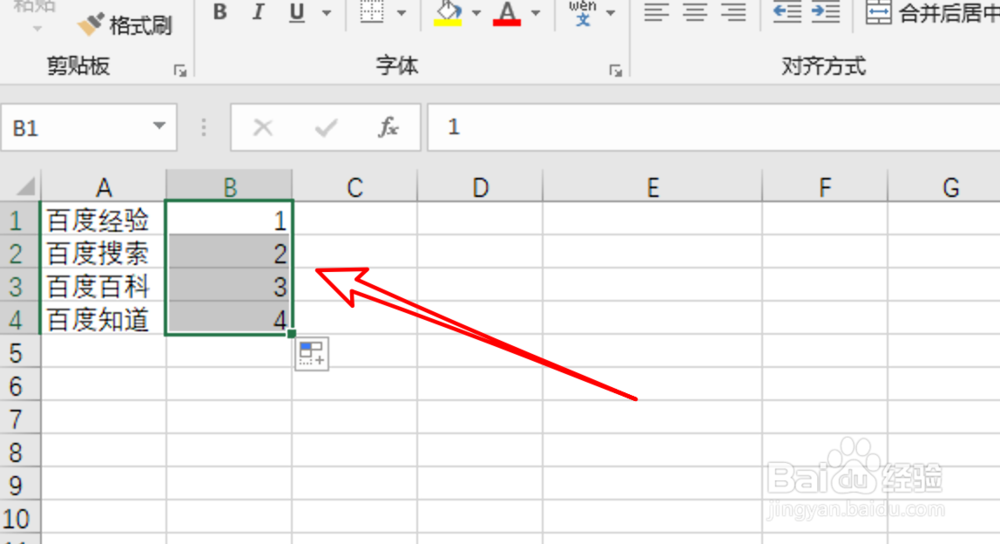Open fill color dropdown arrow

coord(476,12)
